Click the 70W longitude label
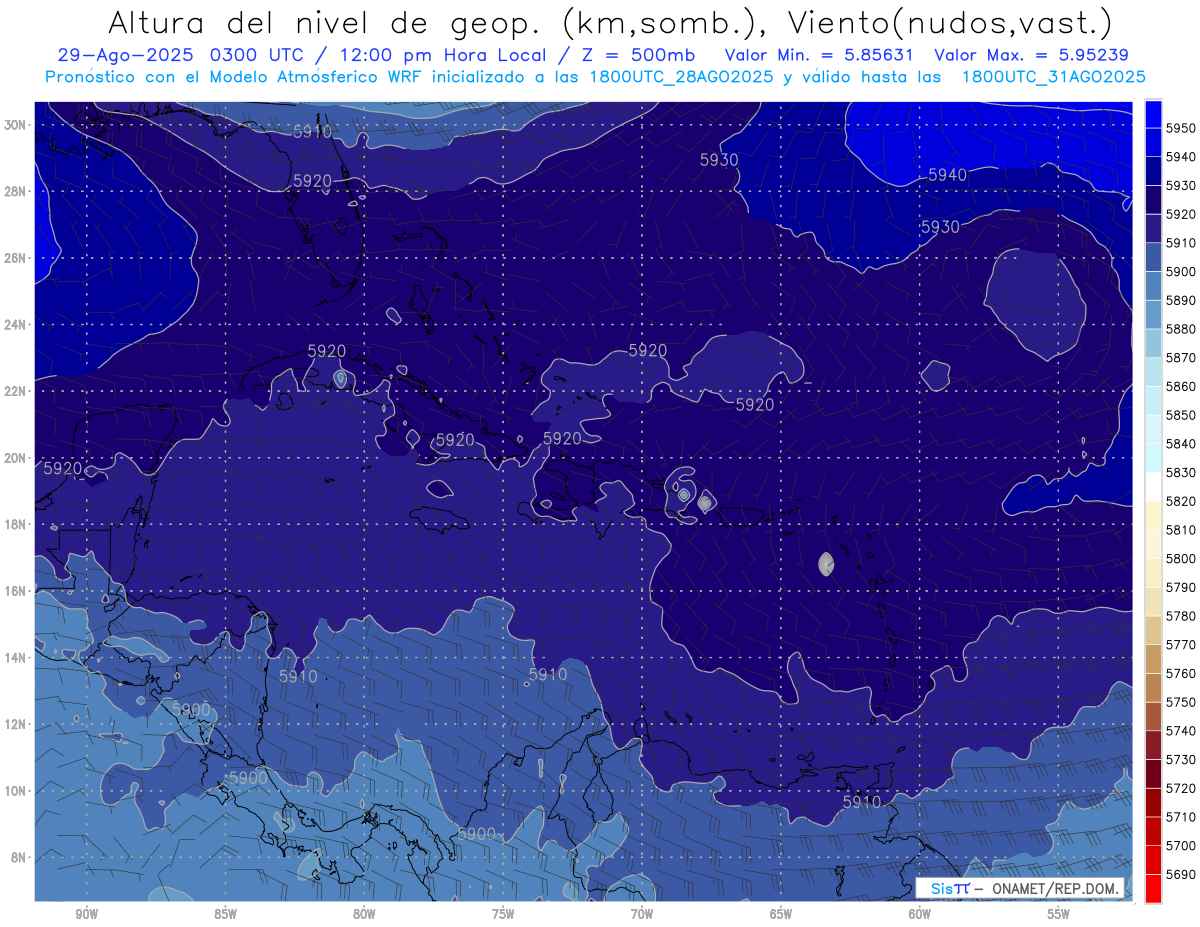The width and height of the screenshot is (1200, 927). point(642,914)
